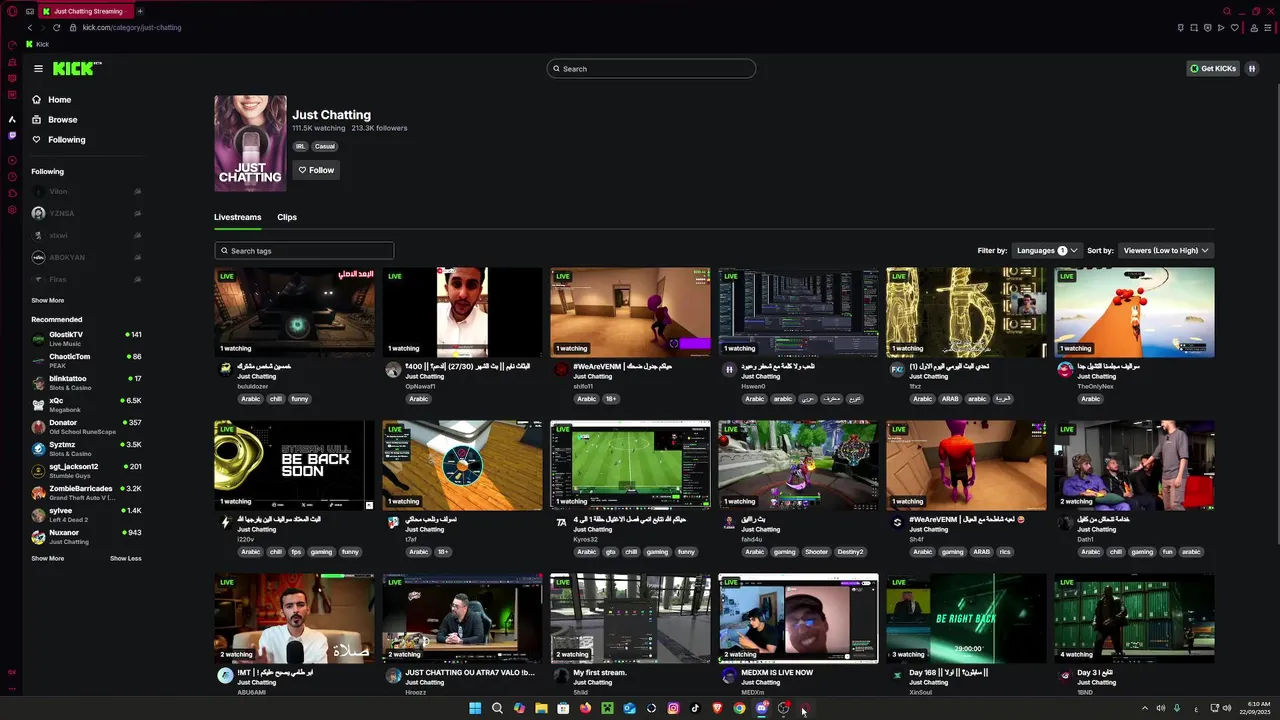
Task: Open Discord from the taskbar
Action: pyautogui.click(x=761, y=708)
